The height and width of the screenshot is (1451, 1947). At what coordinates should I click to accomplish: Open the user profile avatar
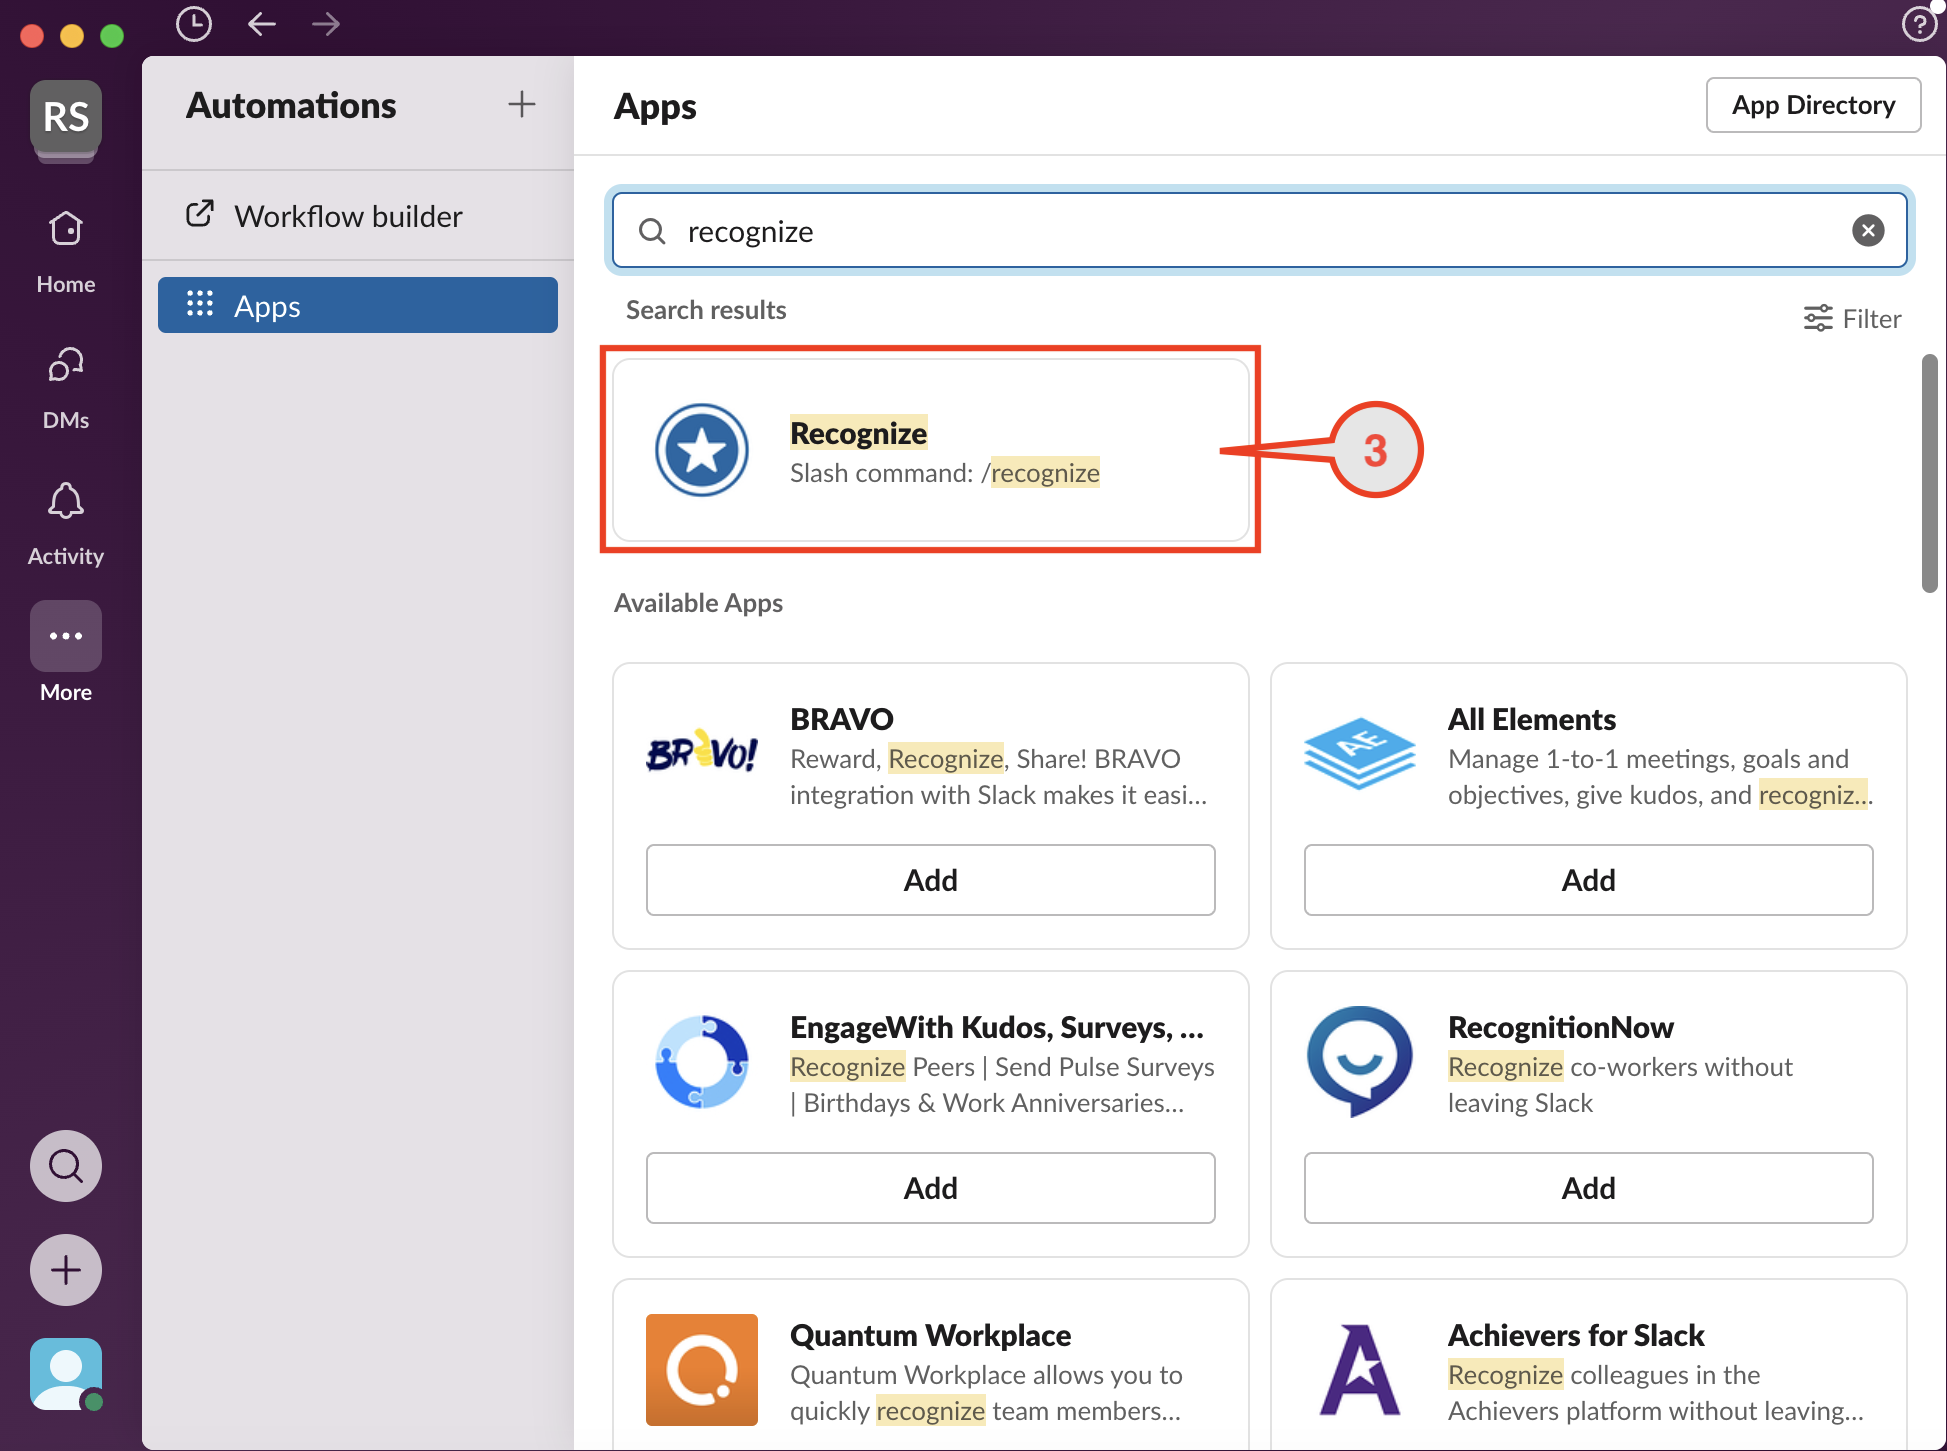[66, 1374]
